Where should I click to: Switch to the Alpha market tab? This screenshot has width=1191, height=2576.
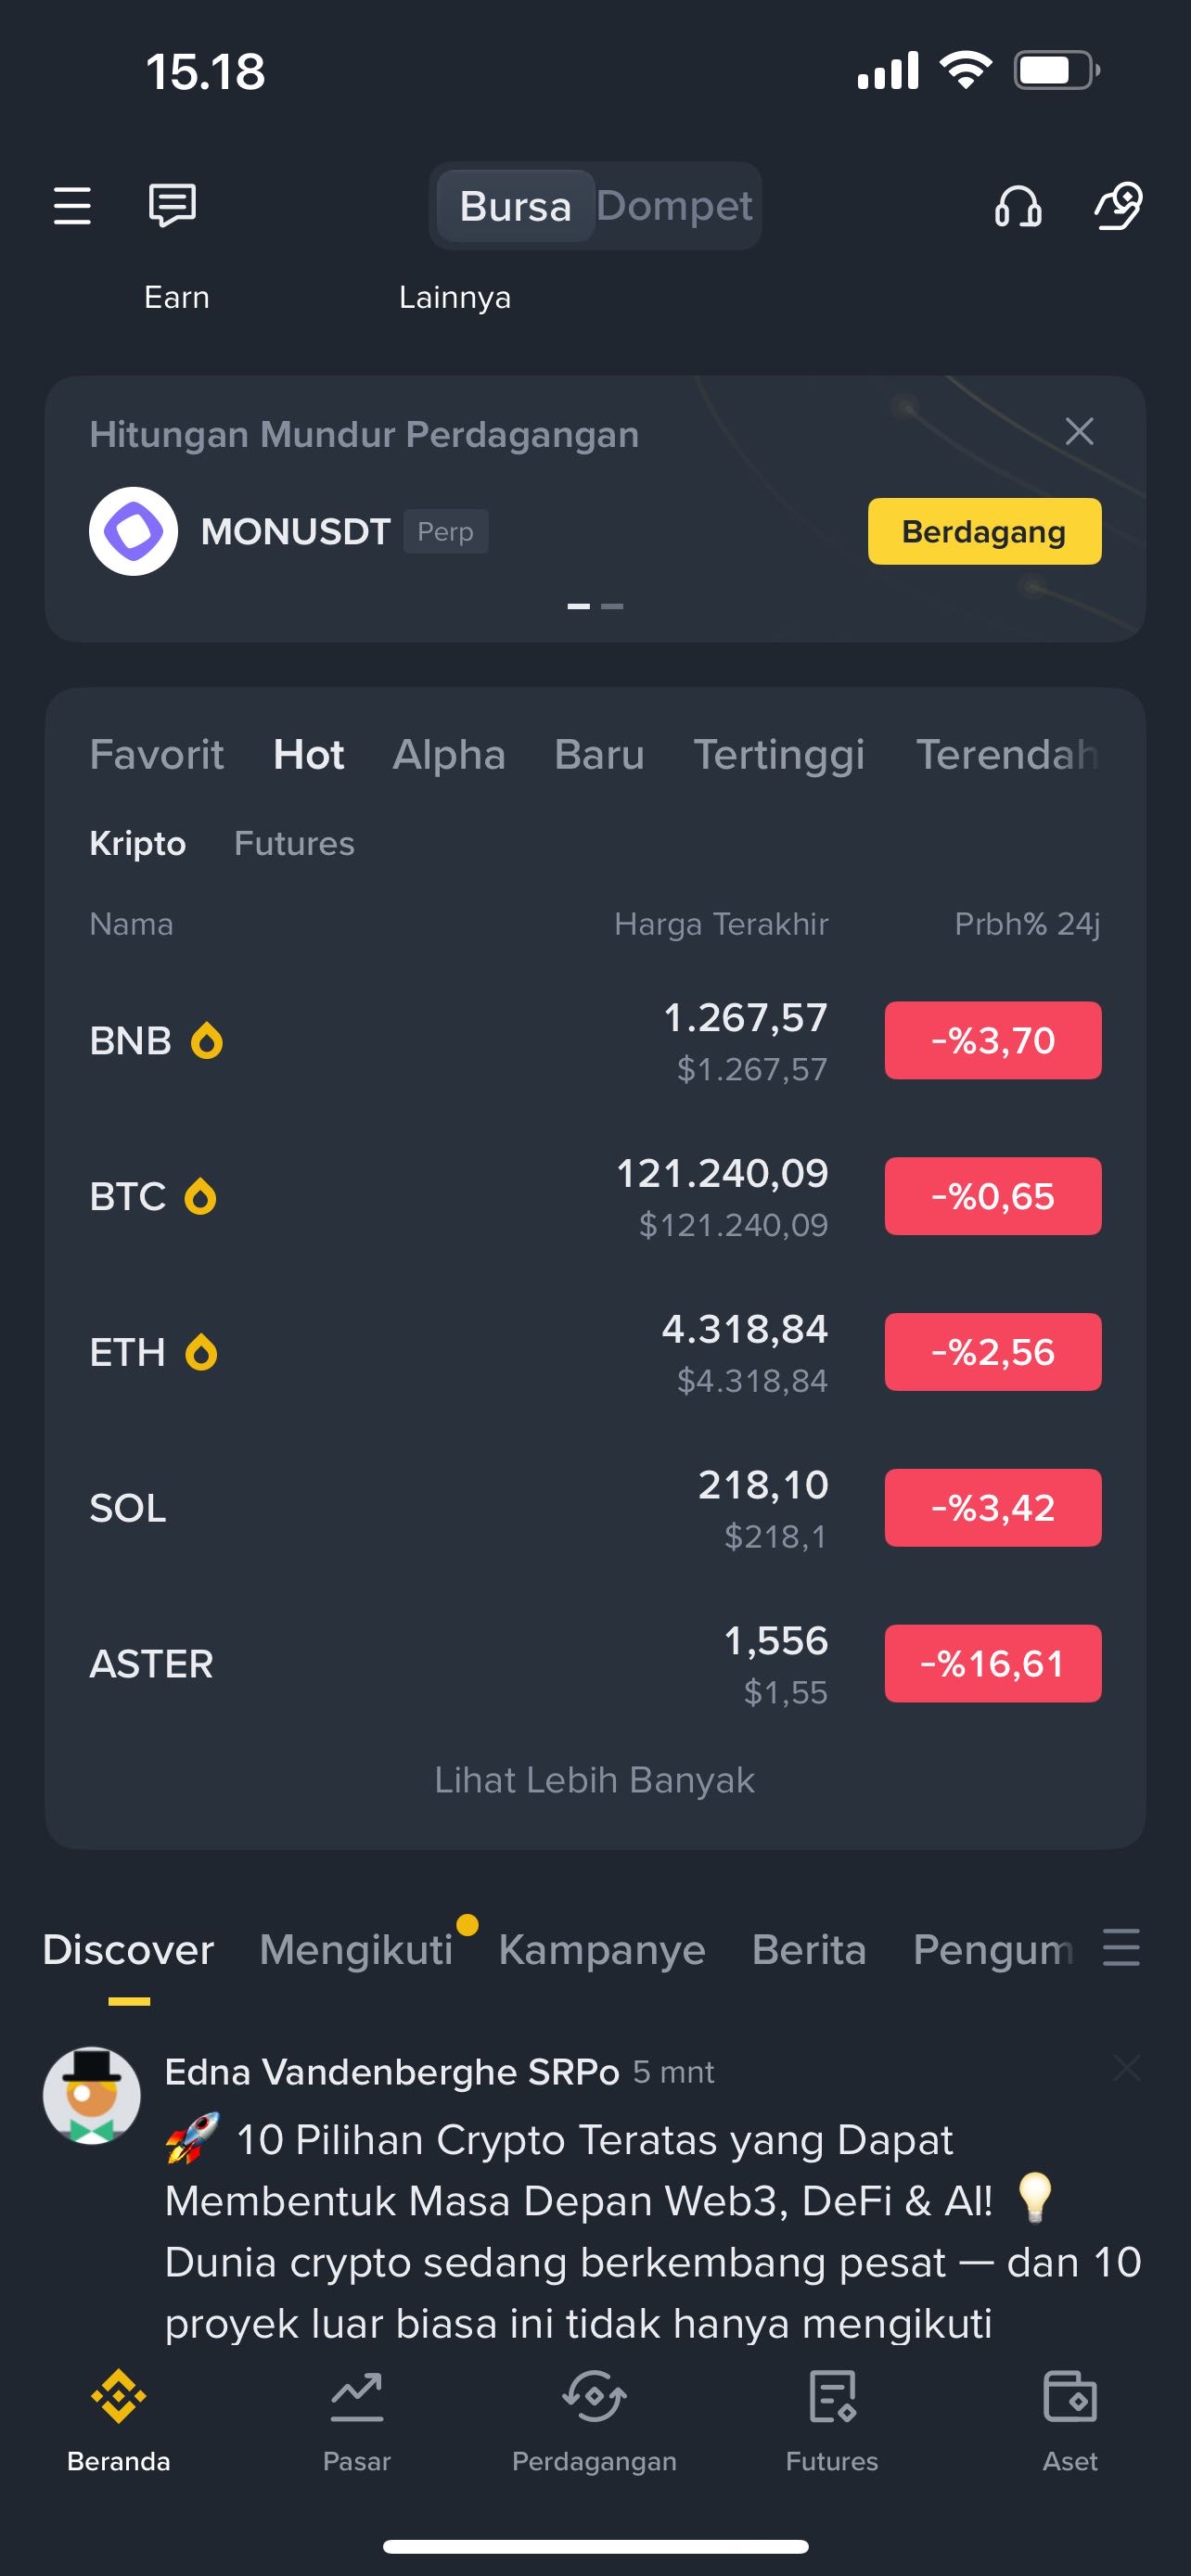[x=449, y=755]
